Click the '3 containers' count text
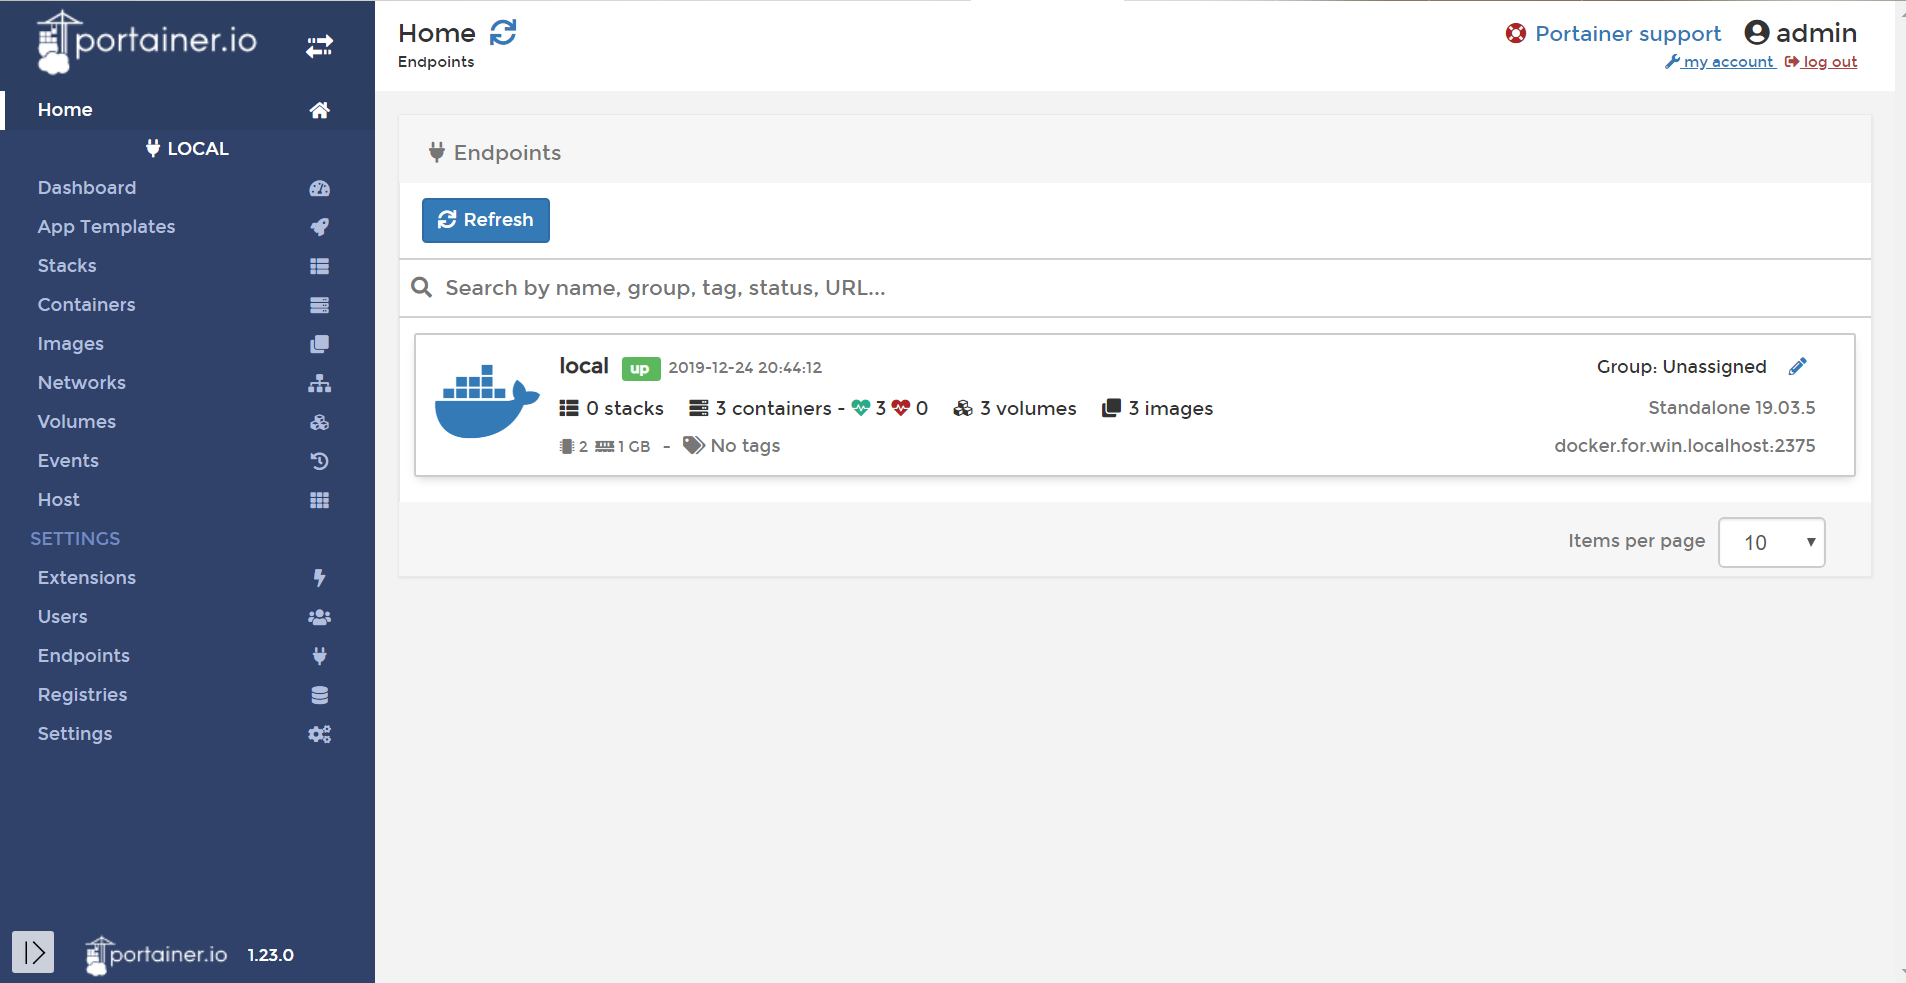Screen dimensions: 1906x983 [773, 408]
